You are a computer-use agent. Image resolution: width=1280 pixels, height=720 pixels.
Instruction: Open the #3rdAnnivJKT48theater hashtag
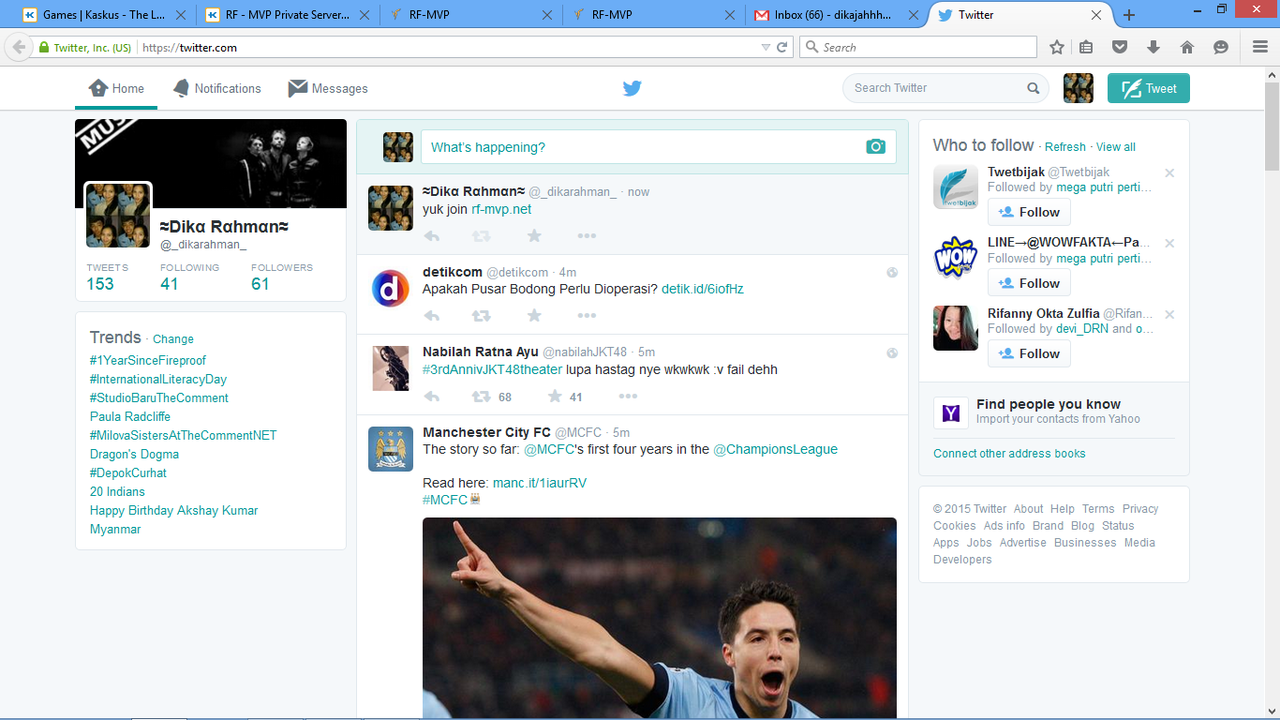pos(492,369)
